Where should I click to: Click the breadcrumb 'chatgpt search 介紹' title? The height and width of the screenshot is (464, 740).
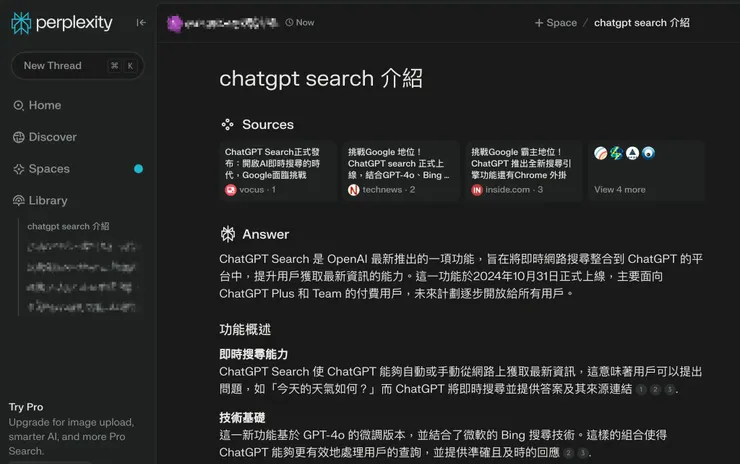pos(641,23)
